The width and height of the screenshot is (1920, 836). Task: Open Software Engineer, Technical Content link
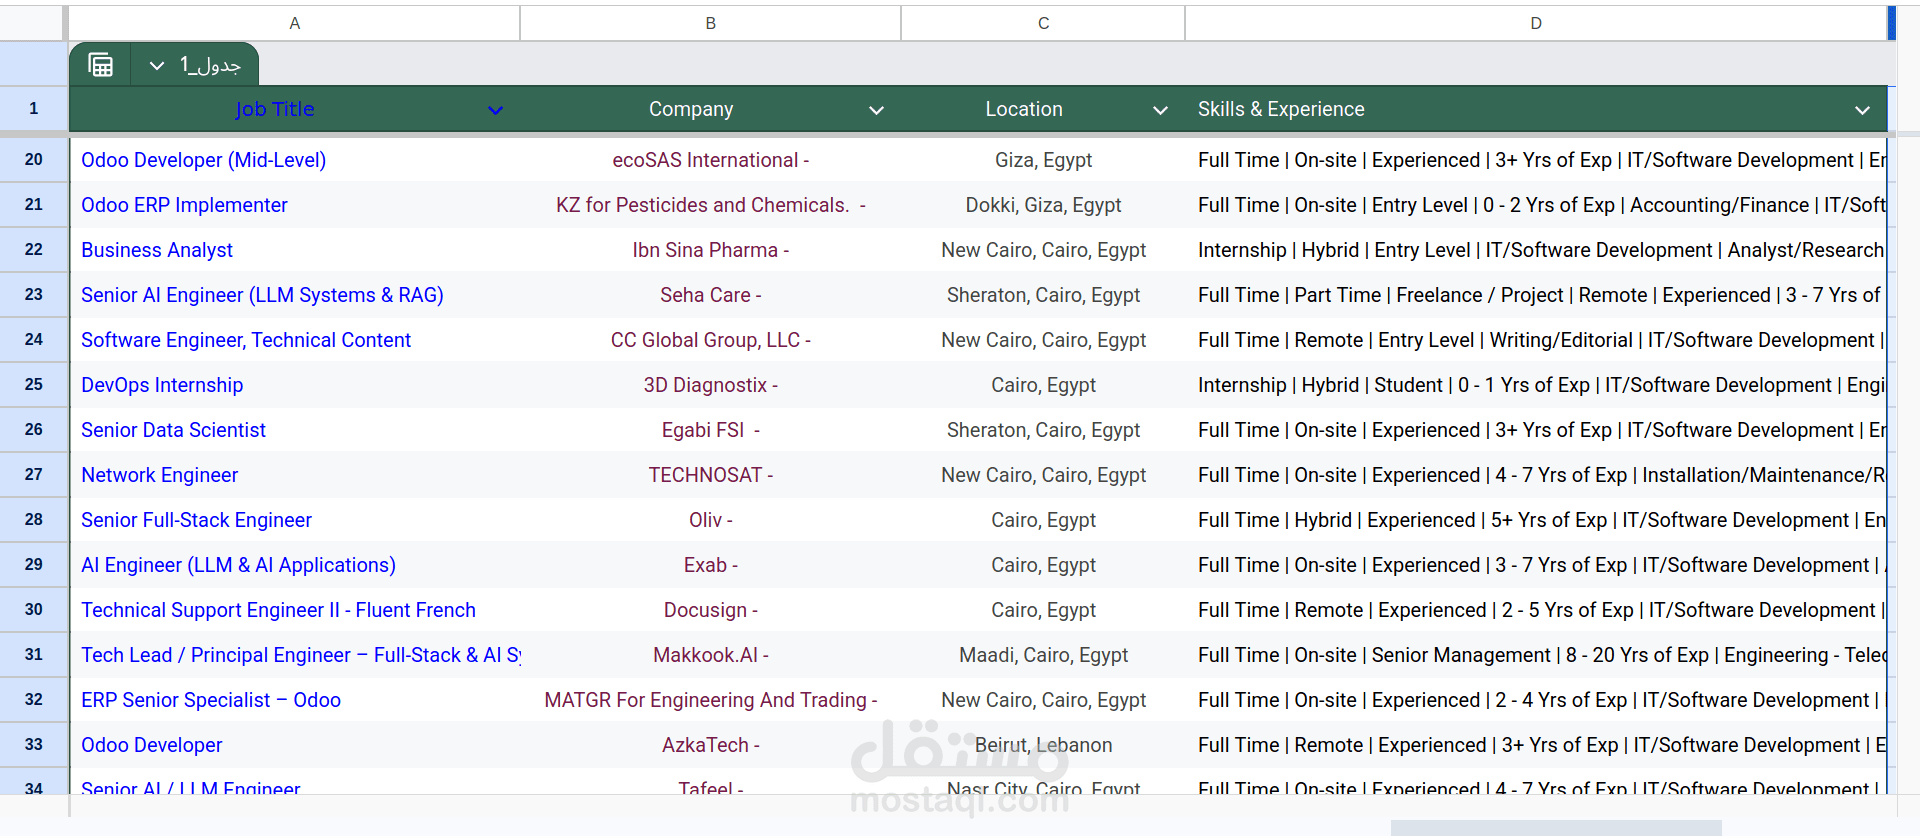tap(246, 340)
